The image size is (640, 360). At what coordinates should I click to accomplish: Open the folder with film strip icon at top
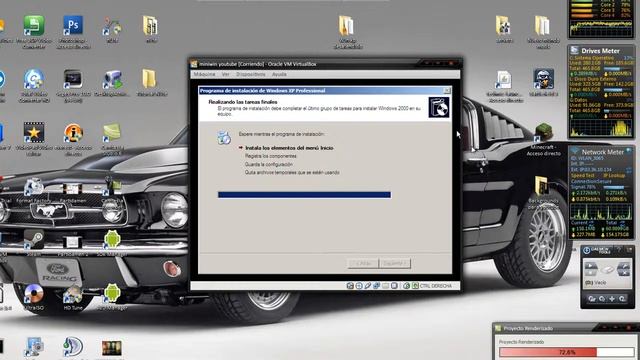[151, 25]
